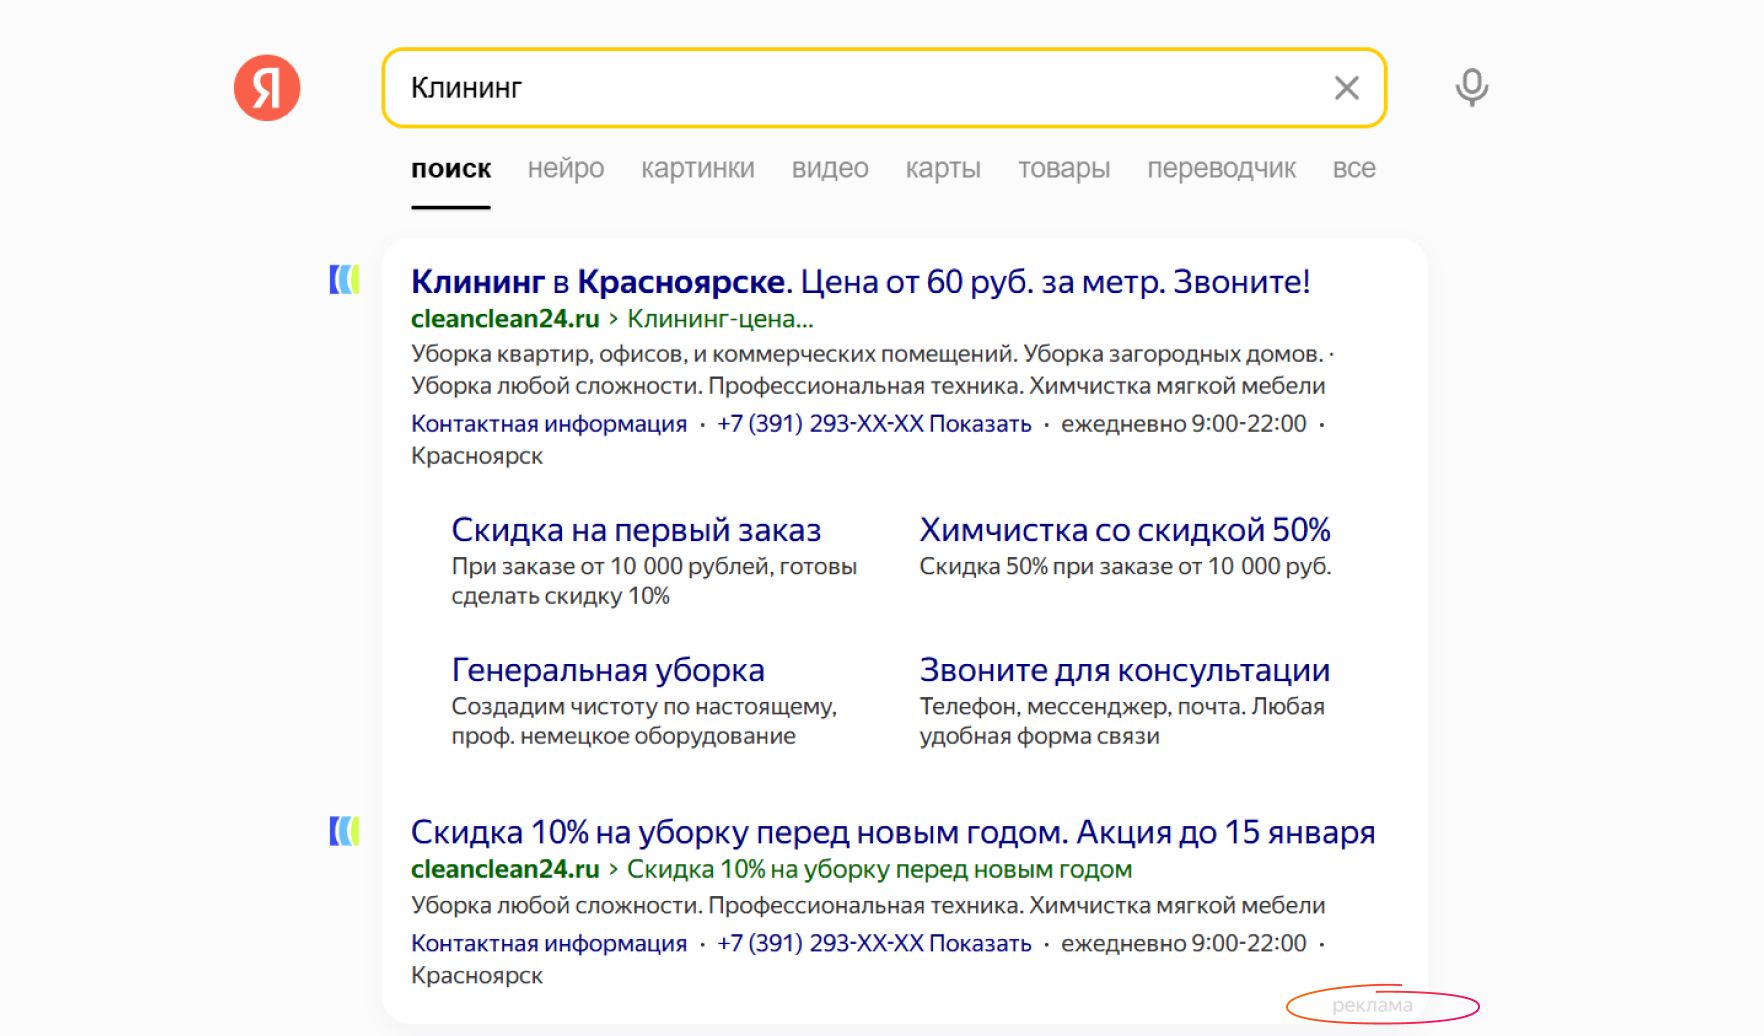The image size is (1764, 1036).
Task: Open the 'Генеральная уборка' sitelink
Action: pos(608,669)
